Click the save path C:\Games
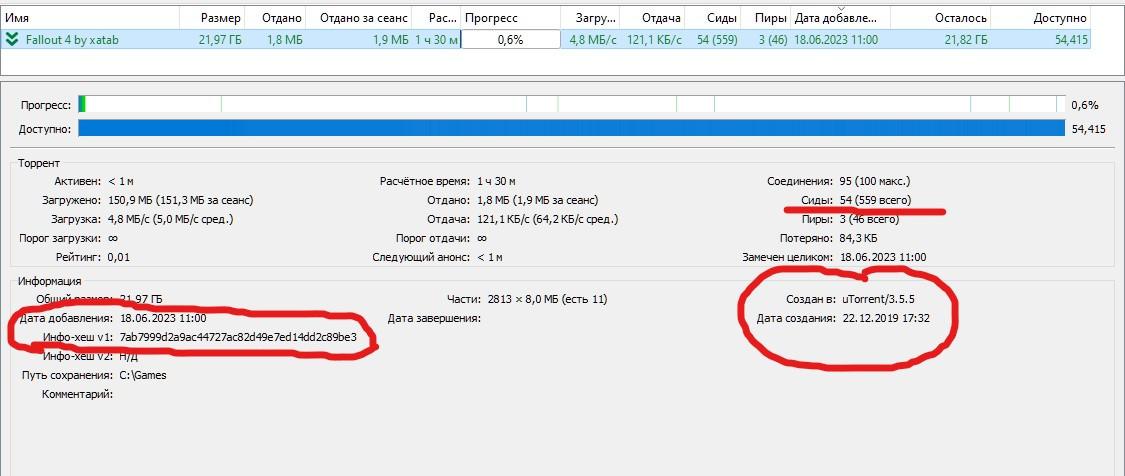 (143, 375)
